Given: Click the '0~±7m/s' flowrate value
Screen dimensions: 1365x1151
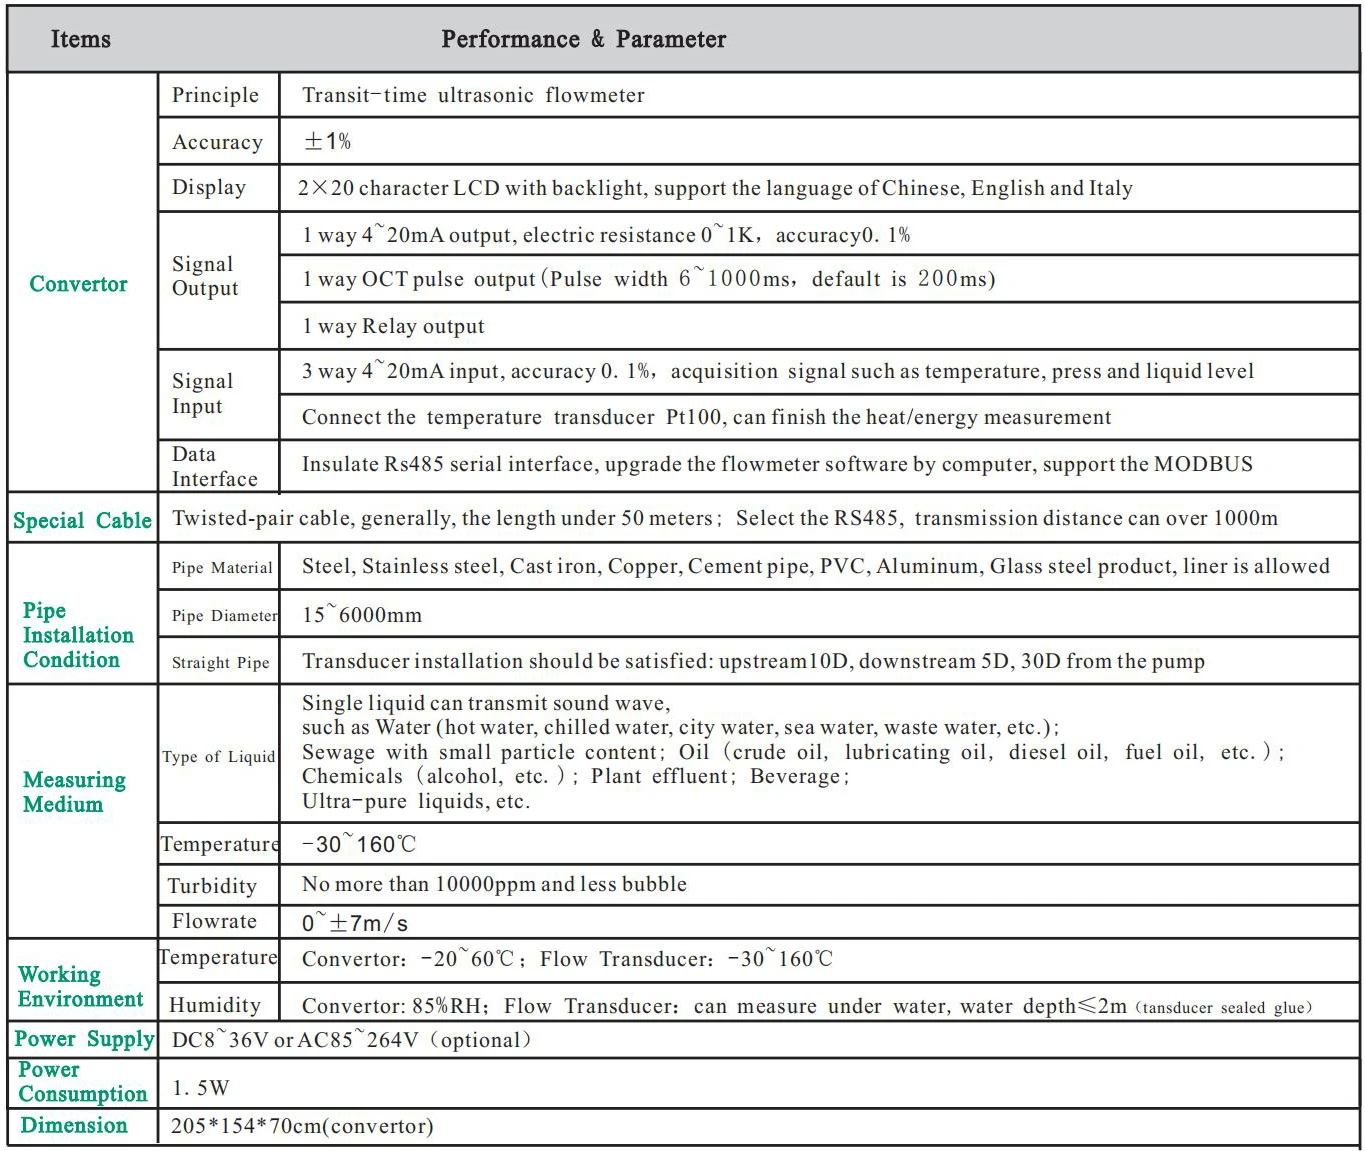Looking at the screenshot, I should 355,923.
